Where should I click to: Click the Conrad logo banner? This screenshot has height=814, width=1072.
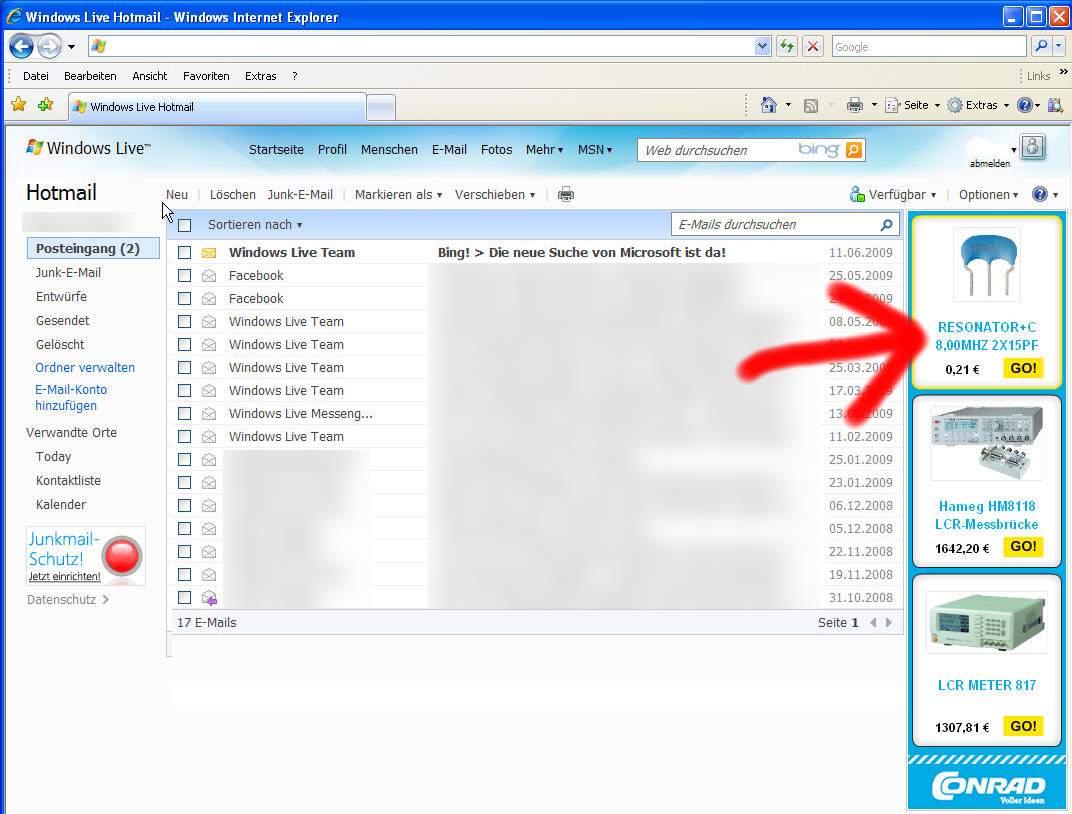986,785
